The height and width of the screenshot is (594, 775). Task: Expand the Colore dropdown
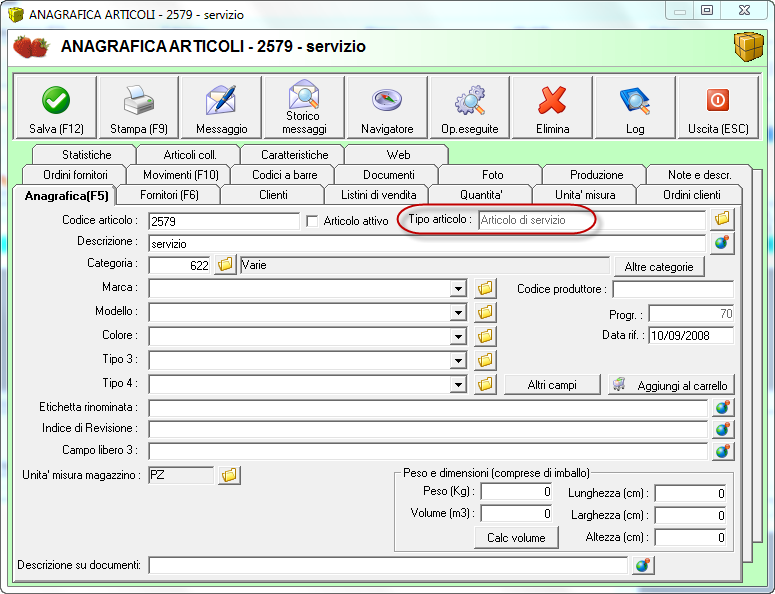tap(459, 337)
